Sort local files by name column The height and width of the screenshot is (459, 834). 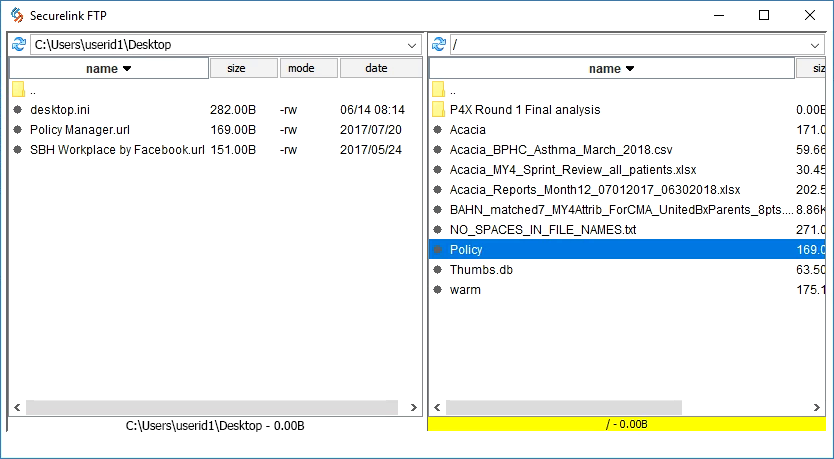click(108, 69)
